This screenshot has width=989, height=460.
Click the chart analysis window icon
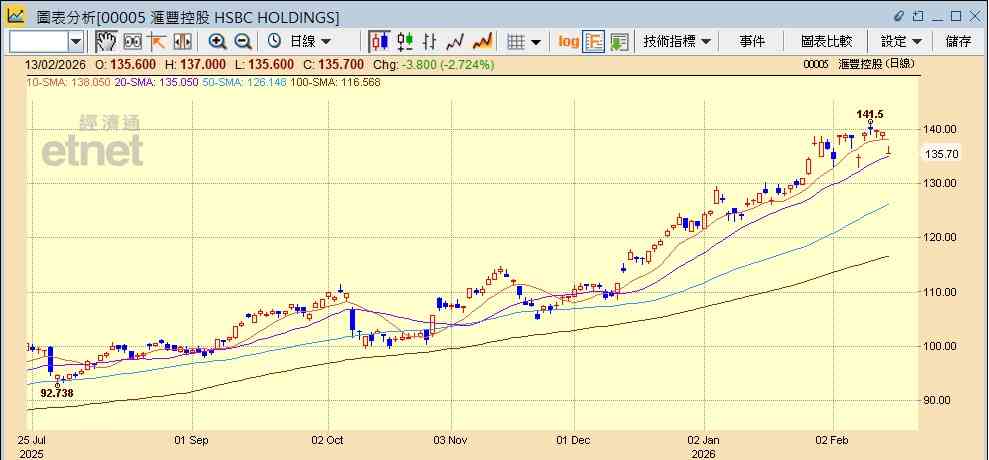[x=15, y=16]
